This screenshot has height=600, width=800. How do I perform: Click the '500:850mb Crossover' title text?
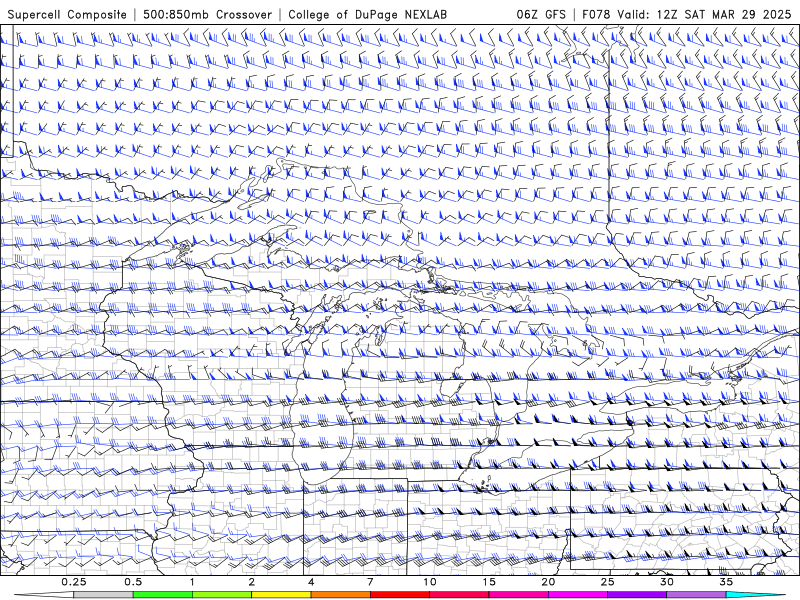[208, 14]
